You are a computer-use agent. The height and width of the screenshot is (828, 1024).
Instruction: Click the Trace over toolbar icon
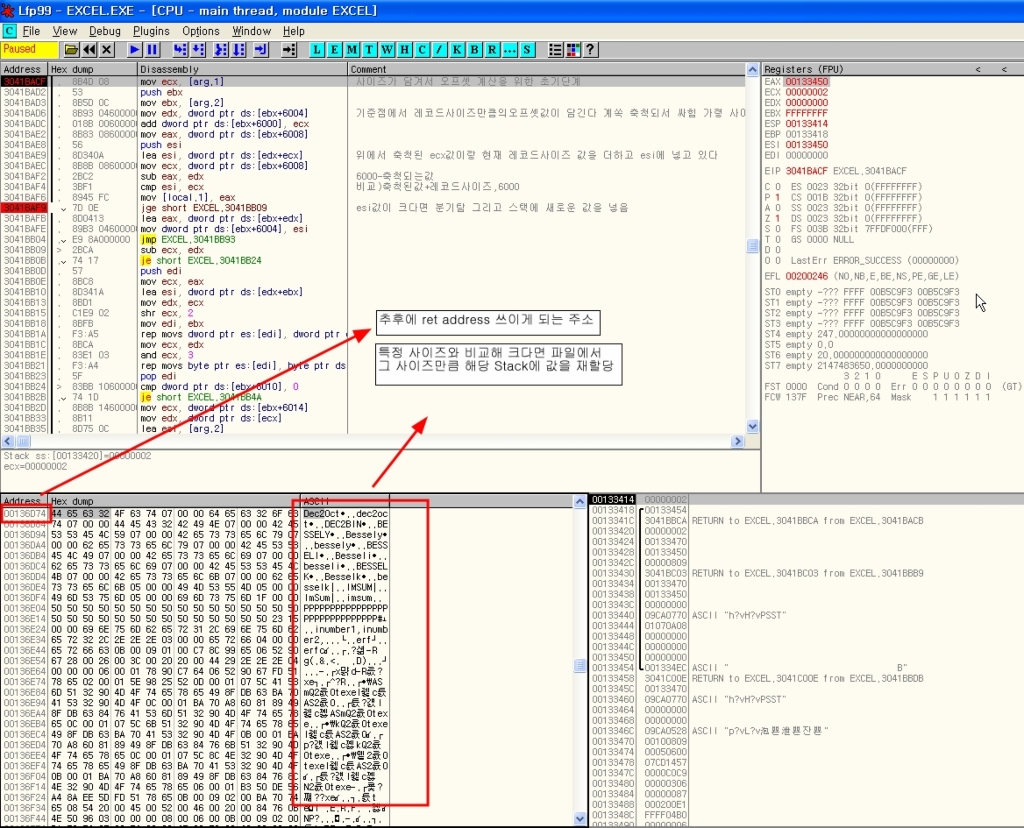point(239,50)
